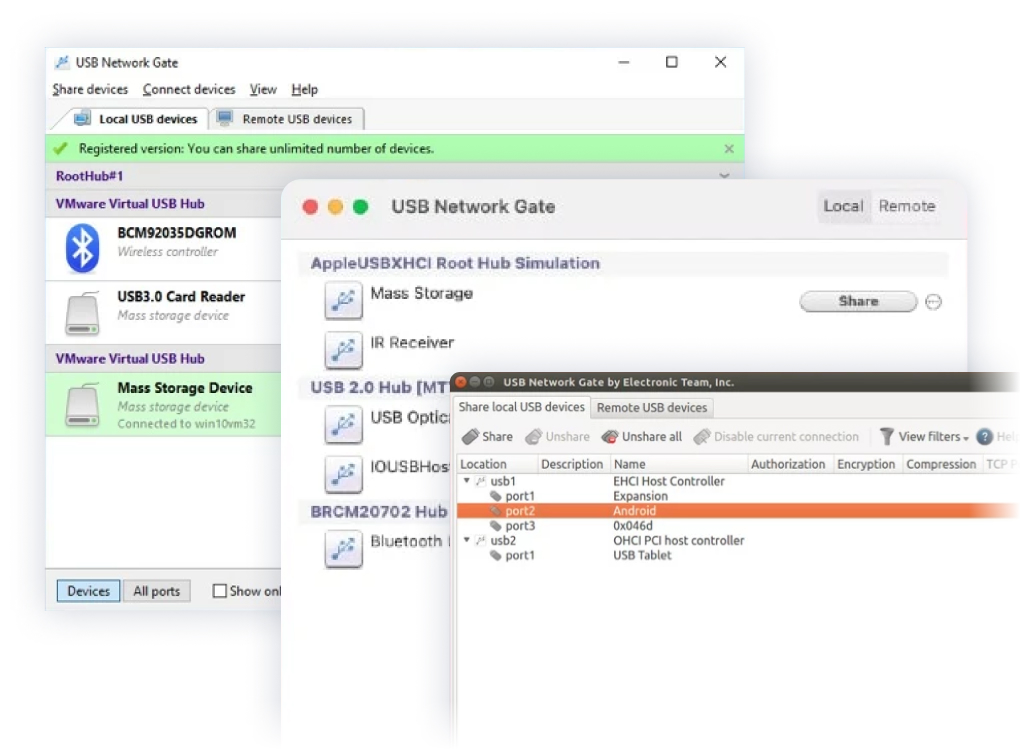Screen dimensions: 1020x750
Task: Click the All ports button
Action: (156, 591)
